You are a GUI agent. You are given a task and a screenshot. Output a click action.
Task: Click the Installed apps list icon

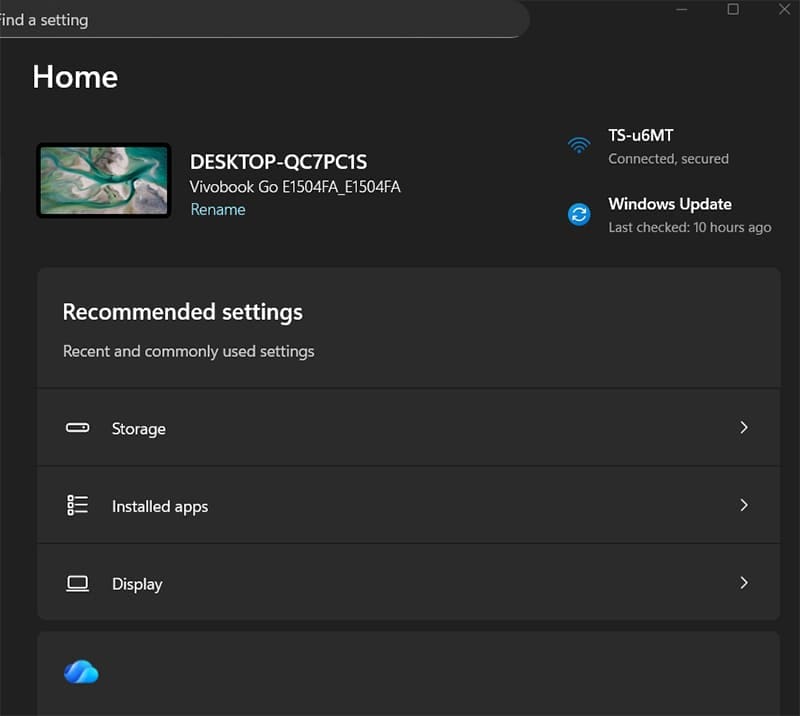tap(77, 505)
